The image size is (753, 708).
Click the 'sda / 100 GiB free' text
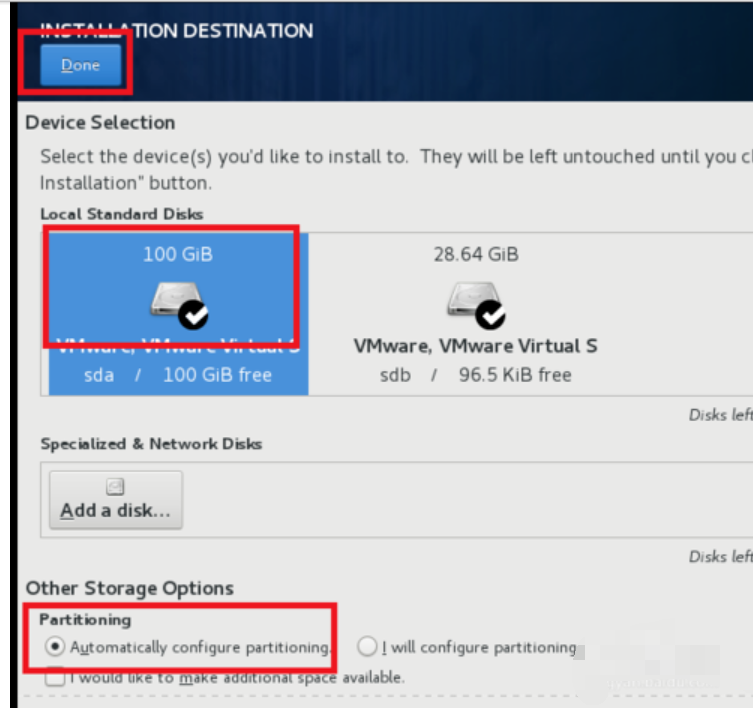click(176, 375)
